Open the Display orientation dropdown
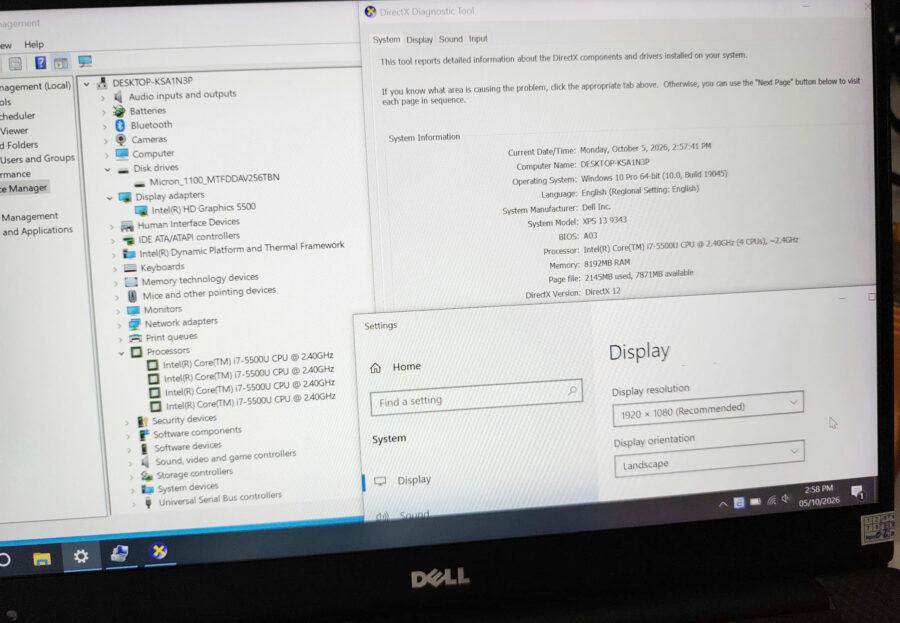This screenshot has height=623, width=900. (709, 459)
